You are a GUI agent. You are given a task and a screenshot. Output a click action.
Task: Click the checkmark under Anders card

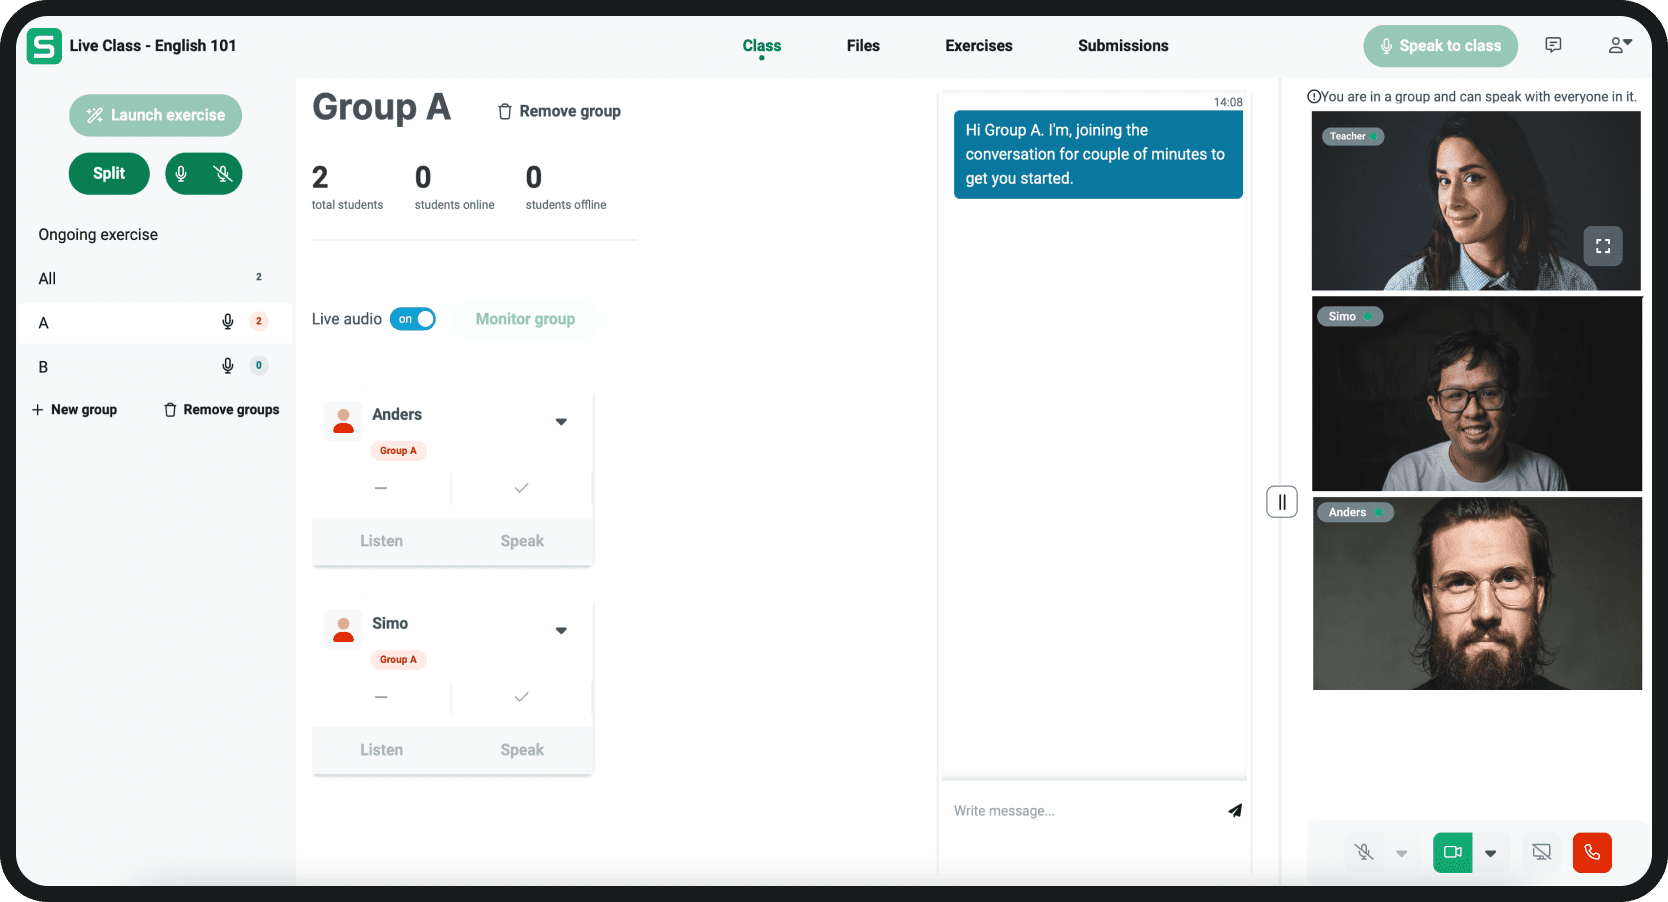click(x=521, y=488)
